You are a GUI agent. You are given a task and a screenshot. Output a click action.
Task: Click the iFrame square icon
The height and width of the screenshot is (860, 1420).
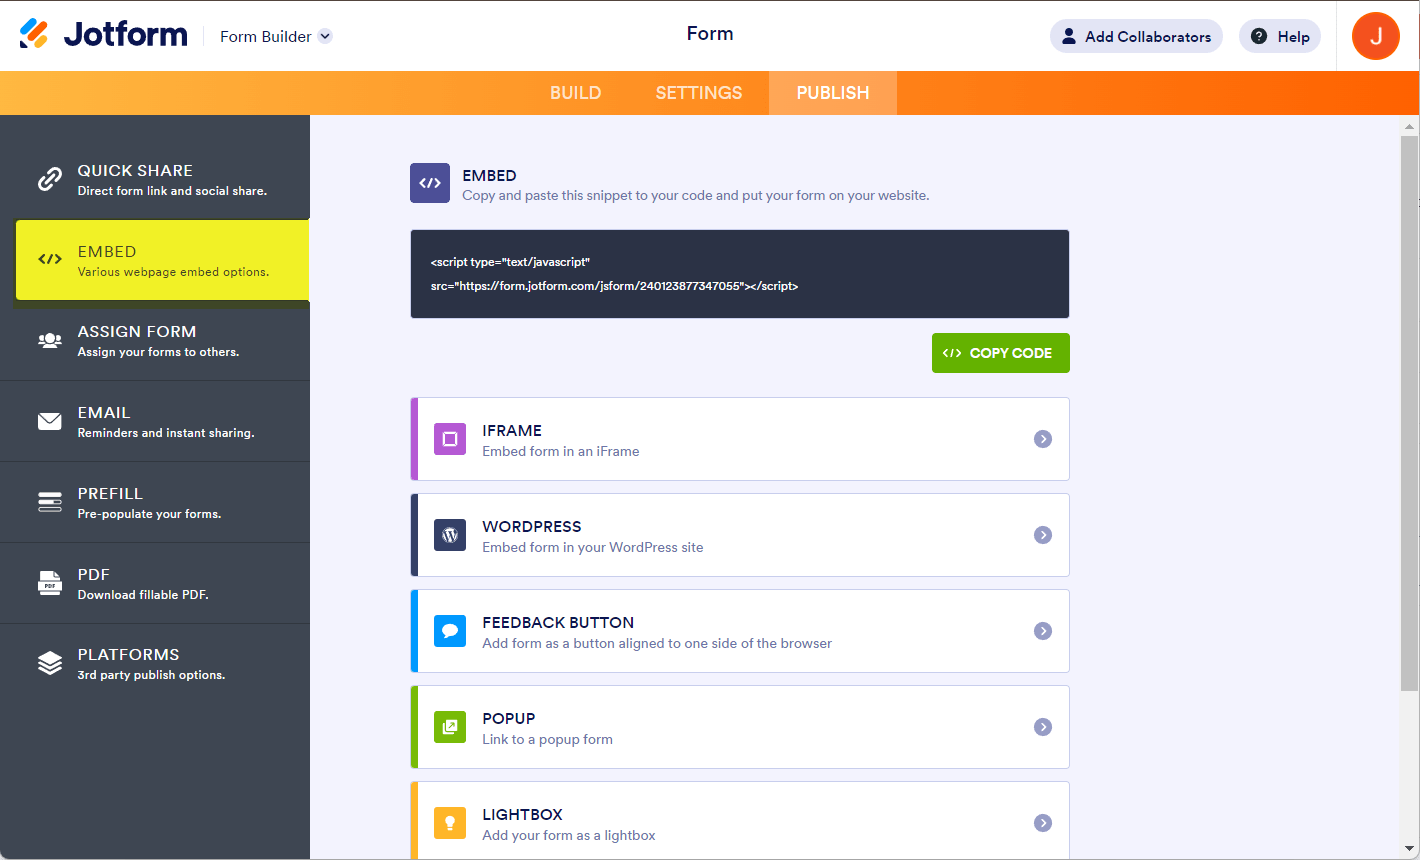[x=450, y=439]
